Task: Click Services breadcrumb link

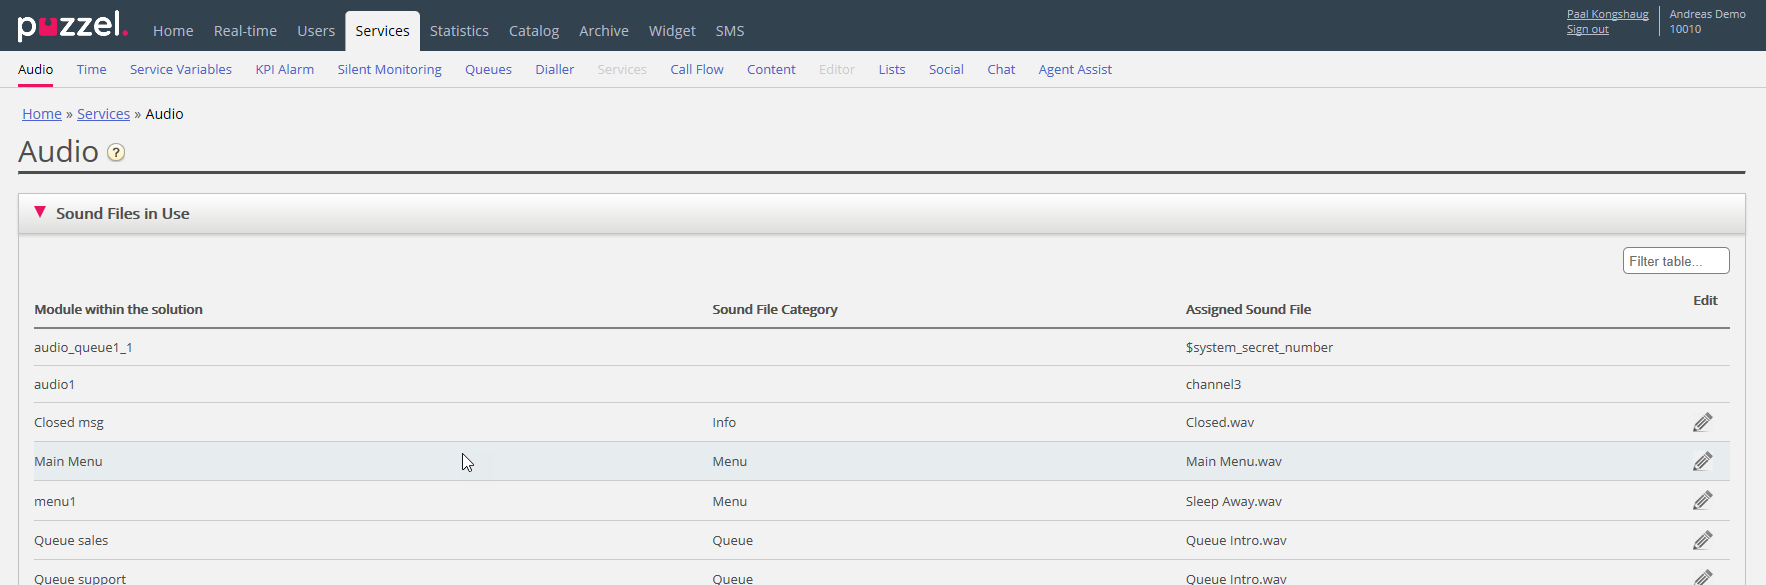Action: point(103,114)
